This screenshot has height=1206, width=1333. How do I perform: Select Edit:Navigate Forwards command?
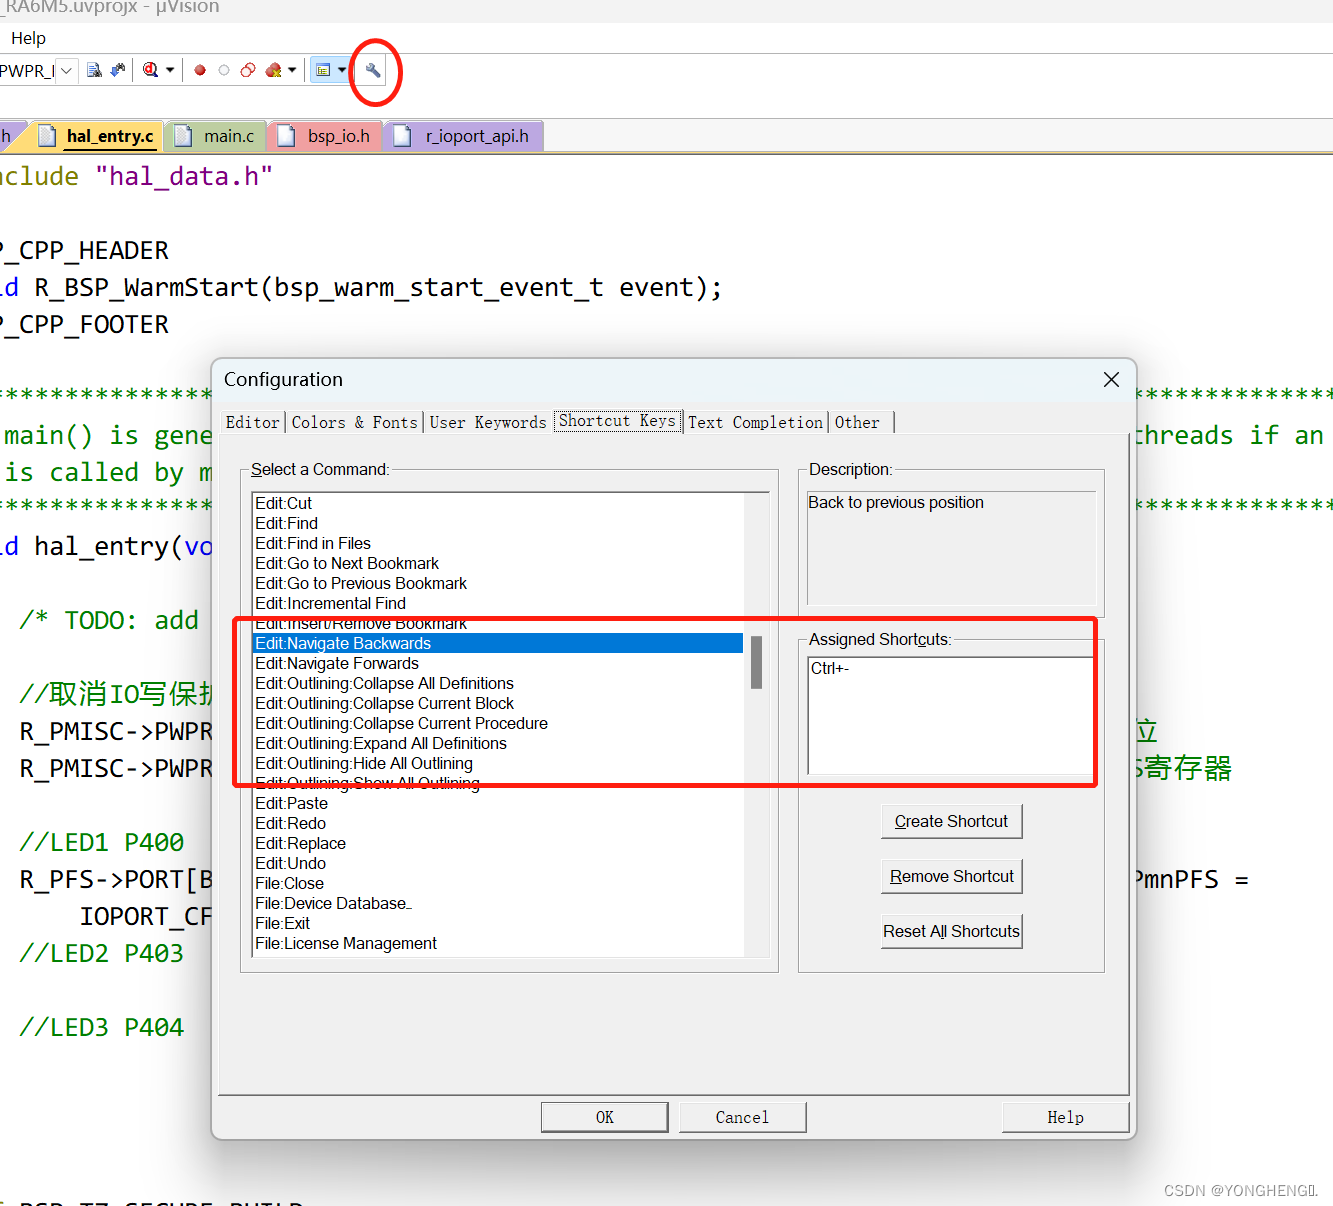[x=498, y=663]
